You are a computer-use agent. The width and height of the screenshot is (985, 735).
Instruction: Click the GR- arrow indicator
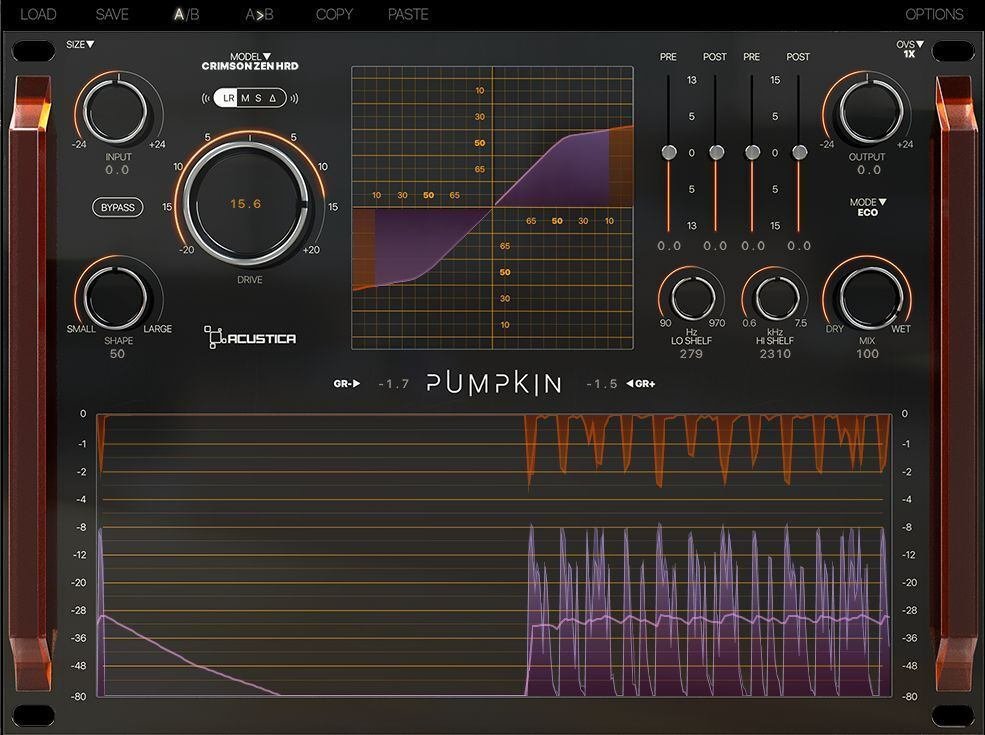point(347,383)
